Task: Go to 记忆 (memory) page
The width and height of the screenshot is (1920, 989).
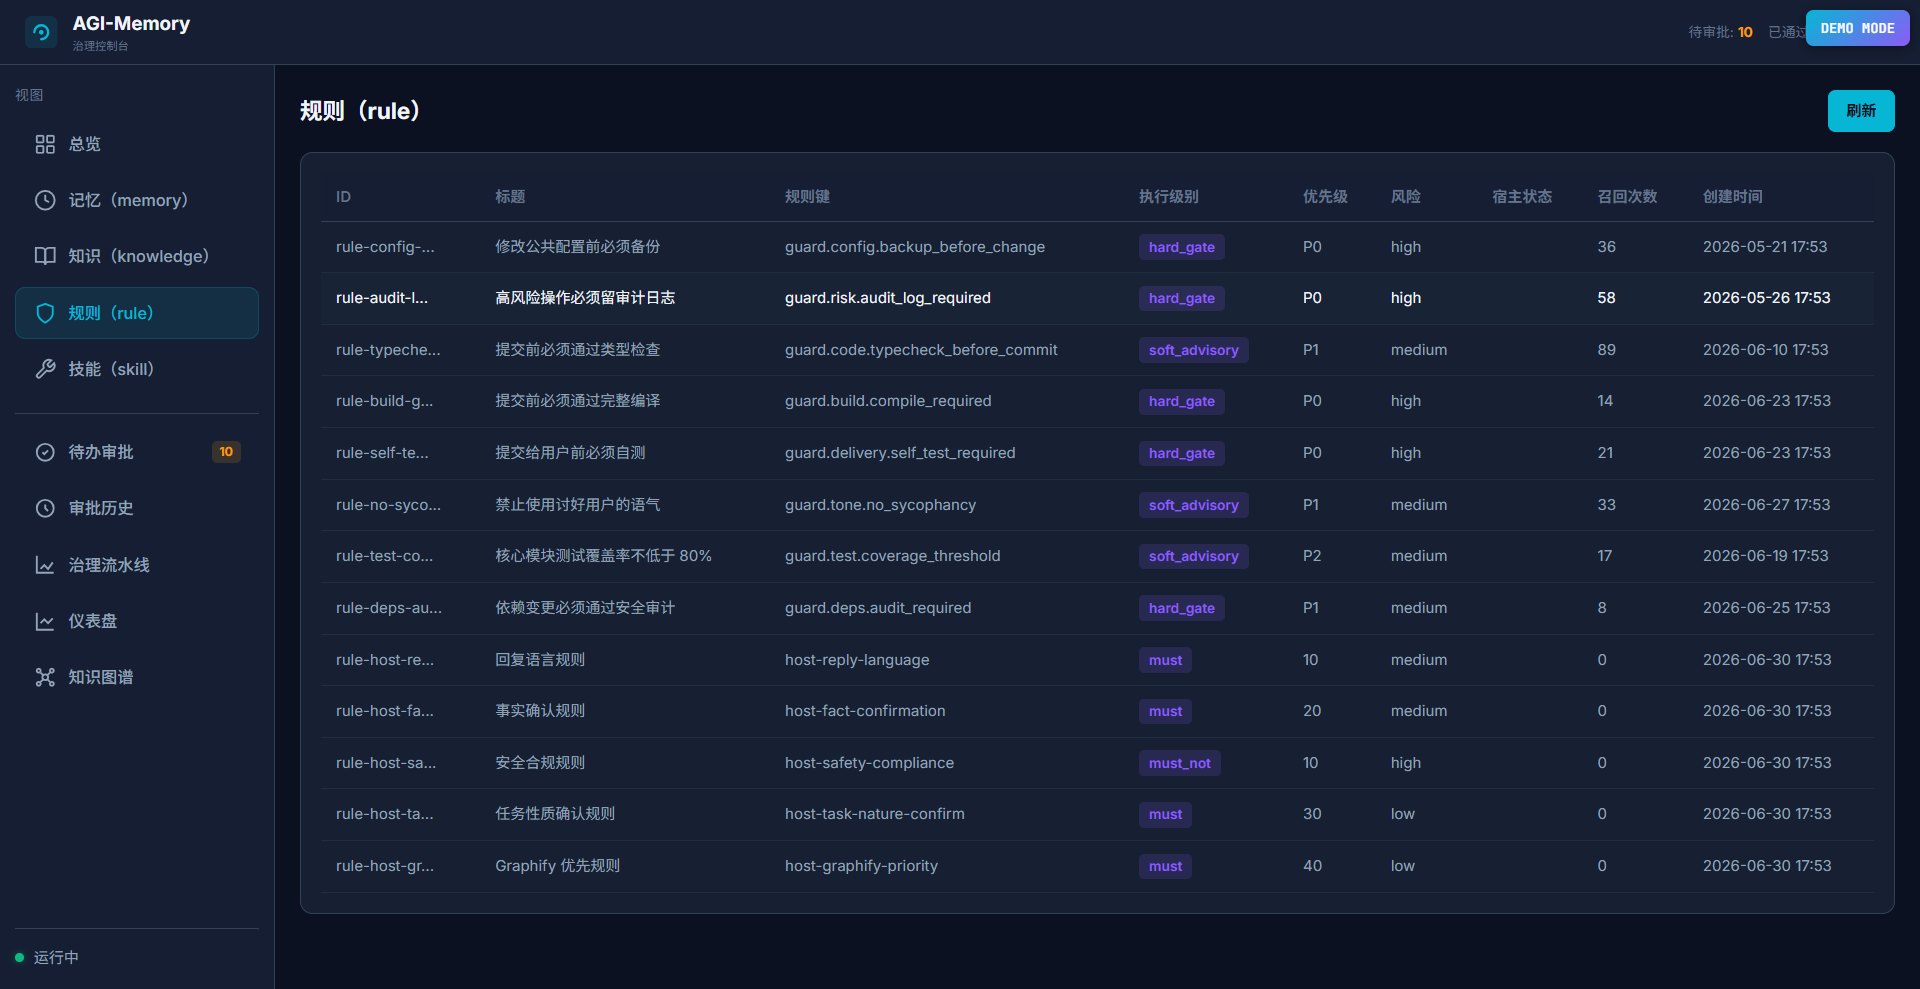Action: click(x=137, y=200)
